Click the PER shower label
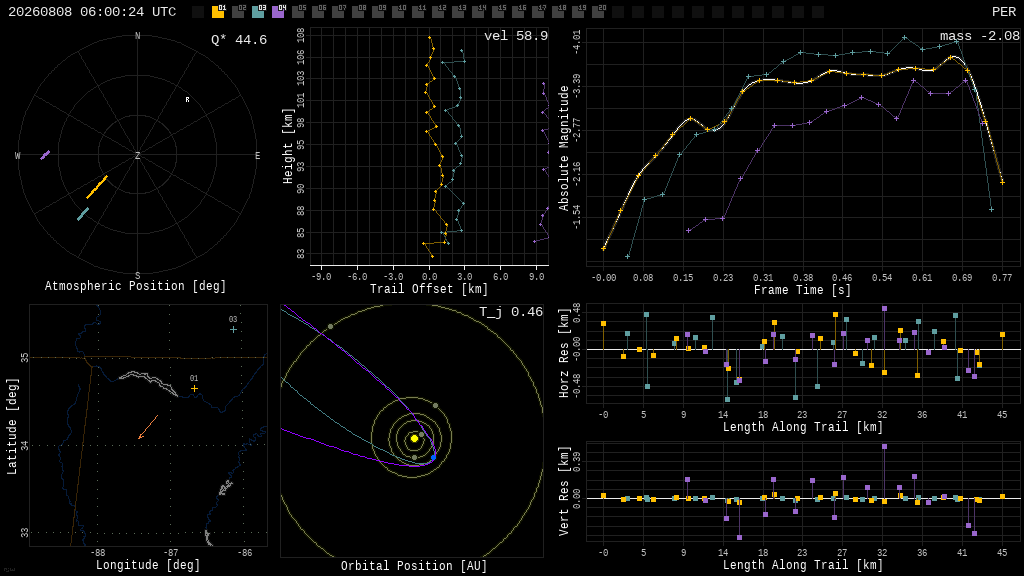This screenshot has height=576, width=1024. click(x=1004, y=12)
